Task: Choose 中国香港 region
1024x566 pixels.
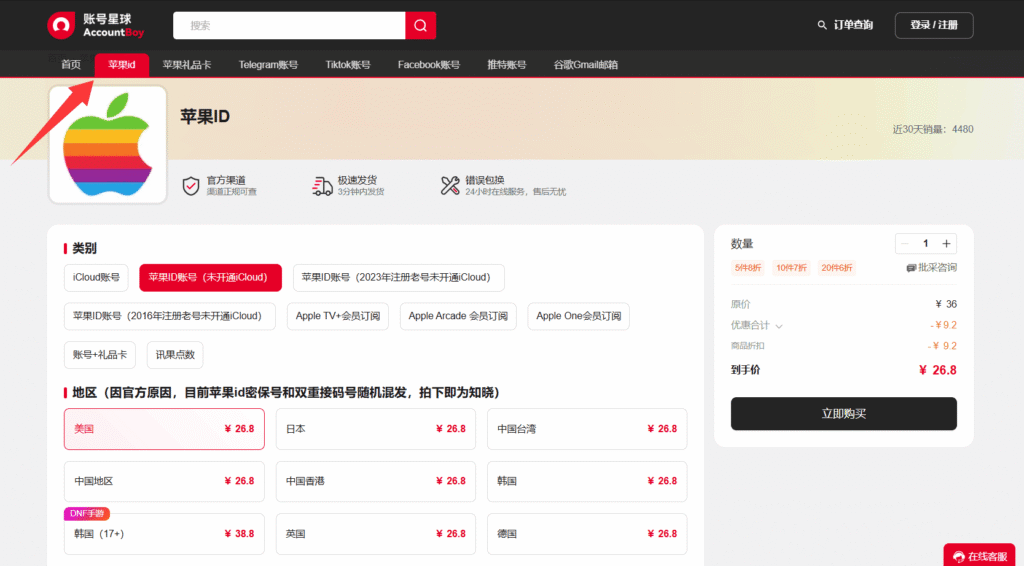Action: [376, 481]
